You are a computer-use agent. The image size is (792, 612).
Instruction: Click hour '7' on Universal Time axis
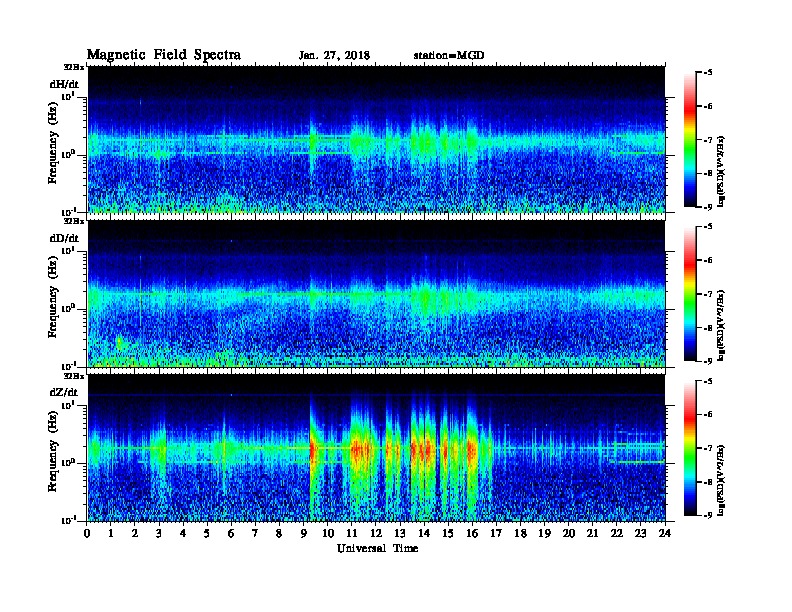click(x=256, y=534)
